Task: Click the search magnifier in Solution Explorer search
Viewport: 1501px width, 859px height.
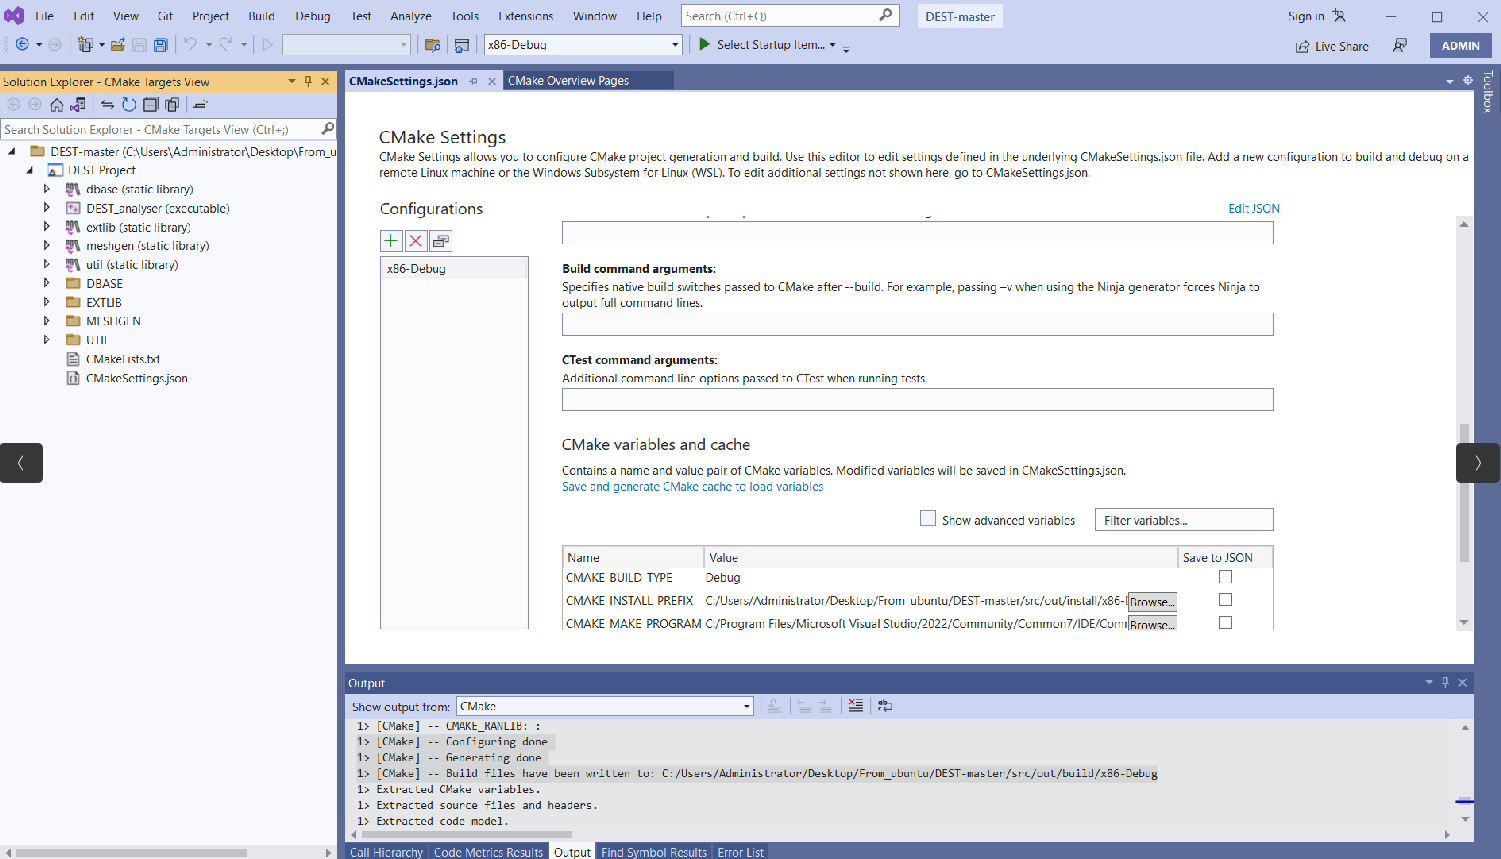Action: click(x=327, y=129)
